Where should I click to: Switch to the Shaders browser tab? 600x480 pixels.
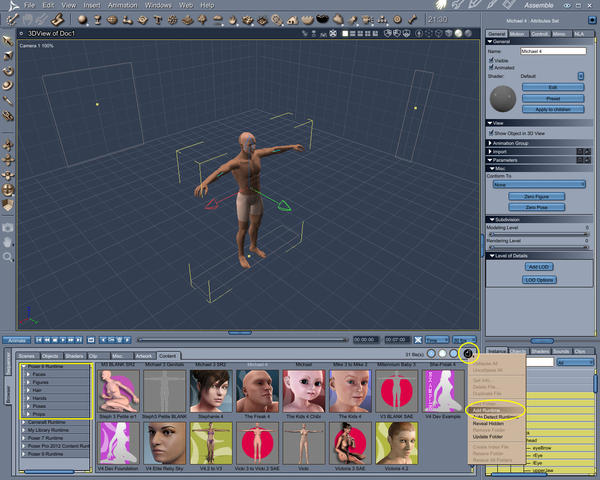pyautogui.click(x=74, y=356)
